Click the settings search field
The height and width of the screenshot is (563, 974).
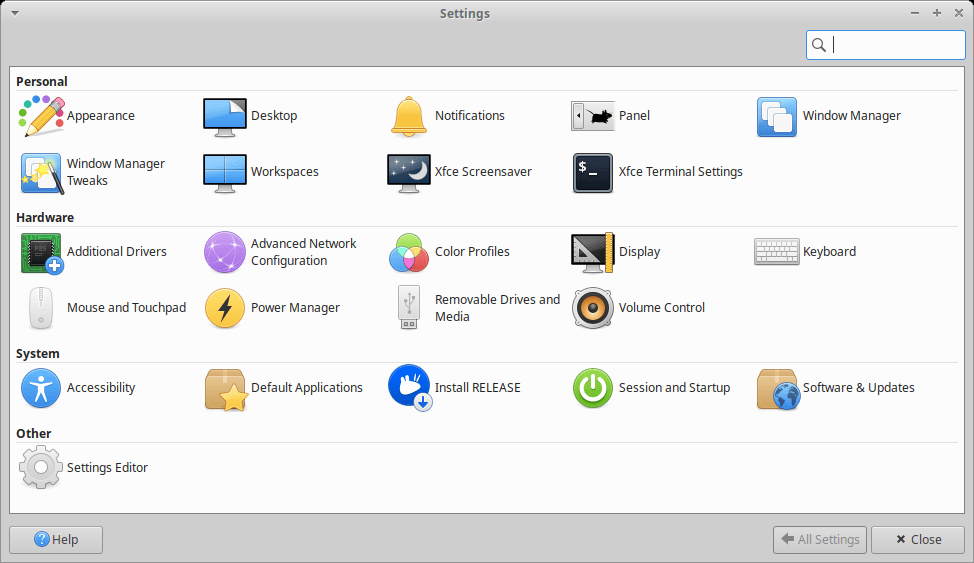pos(895,45)
